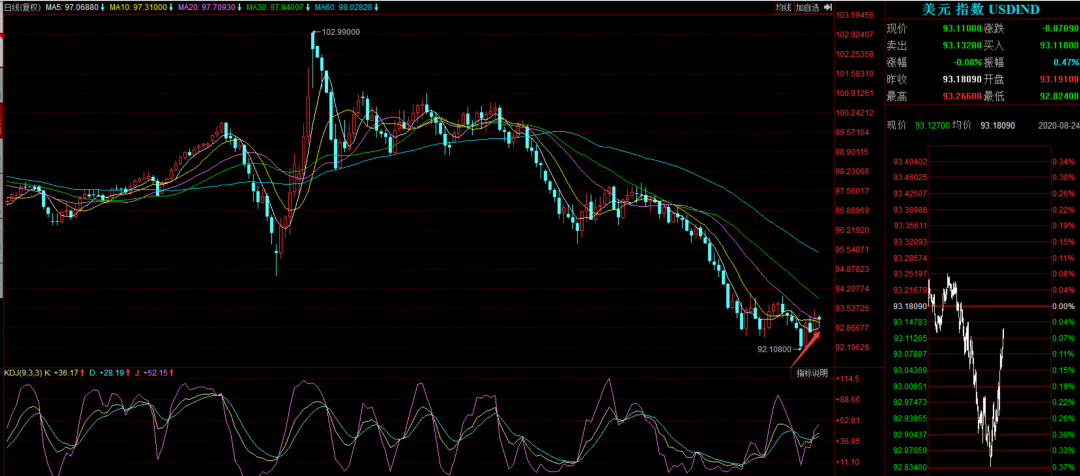Click the 102.99000 high price marker
The height and width of the screenshot is (476, 1080).
(x=340, y=32)
